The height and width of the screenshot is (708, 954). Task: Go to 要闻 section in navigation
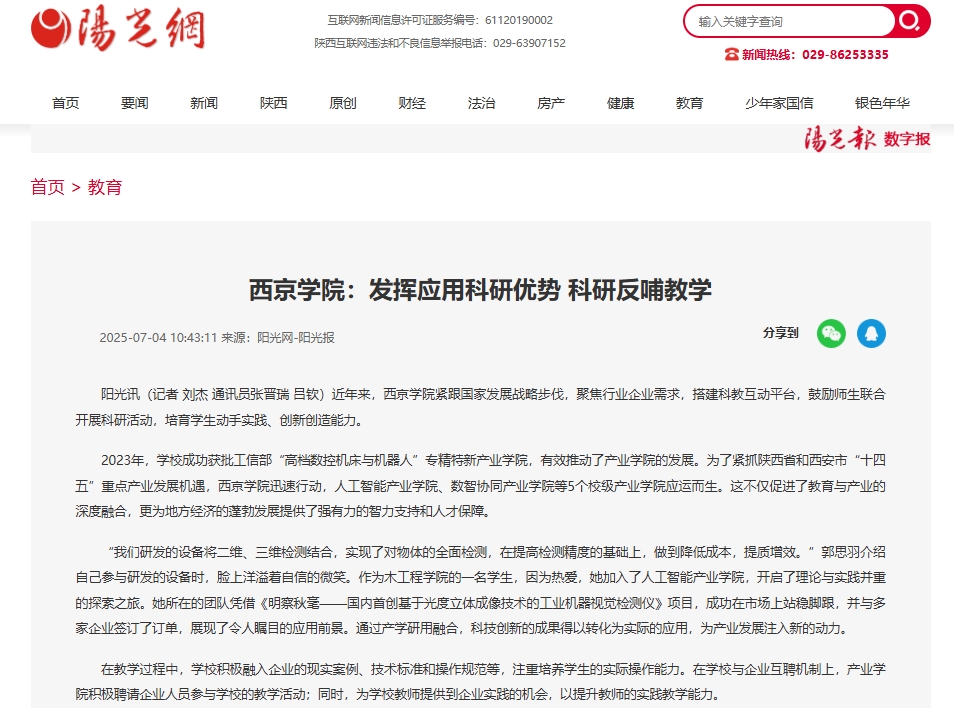pos(135,103)
